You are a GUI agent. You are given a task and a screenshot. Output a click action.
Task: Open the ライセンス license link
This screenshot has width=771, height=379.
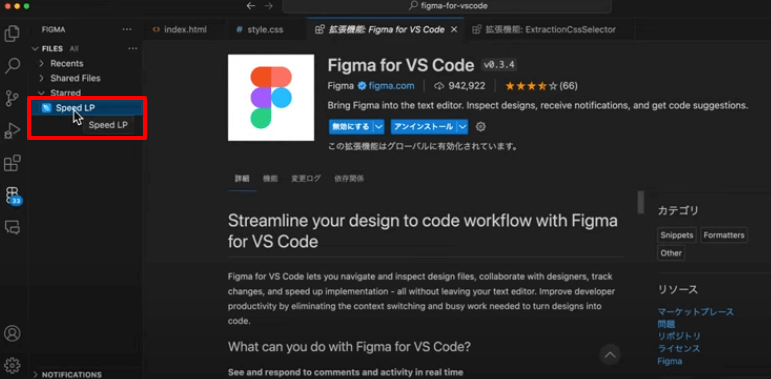click(679, 349)
